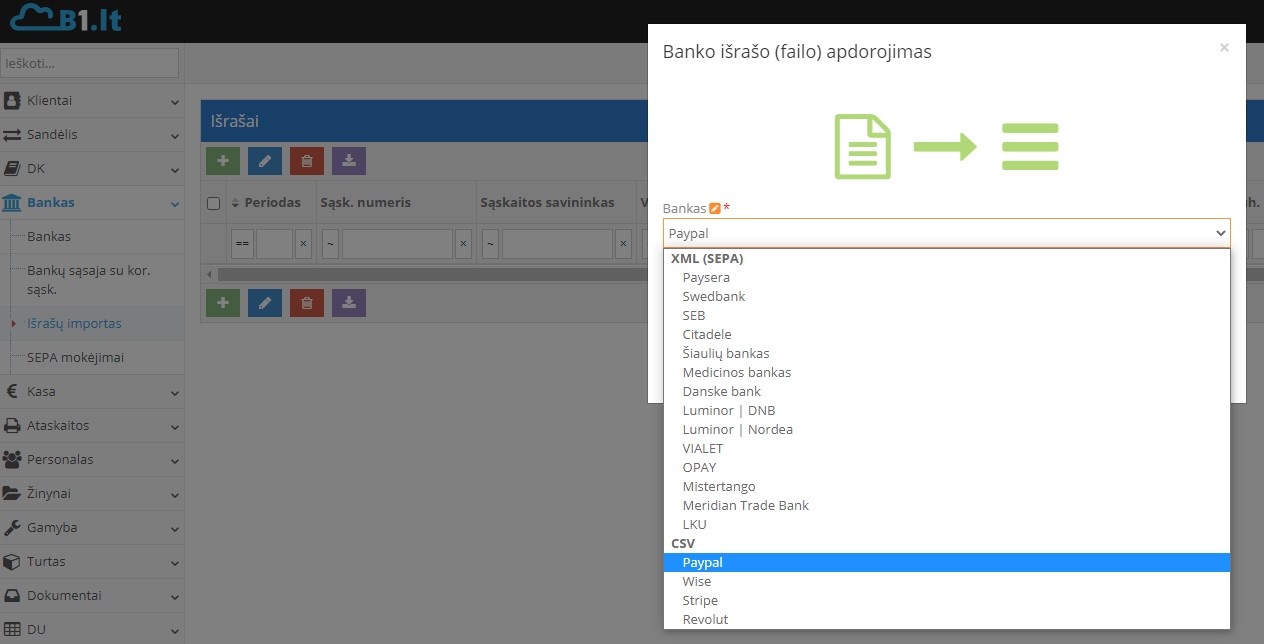Edit a statement using the blue pencil icon
Screen dimensions: 1264x644
264,160
